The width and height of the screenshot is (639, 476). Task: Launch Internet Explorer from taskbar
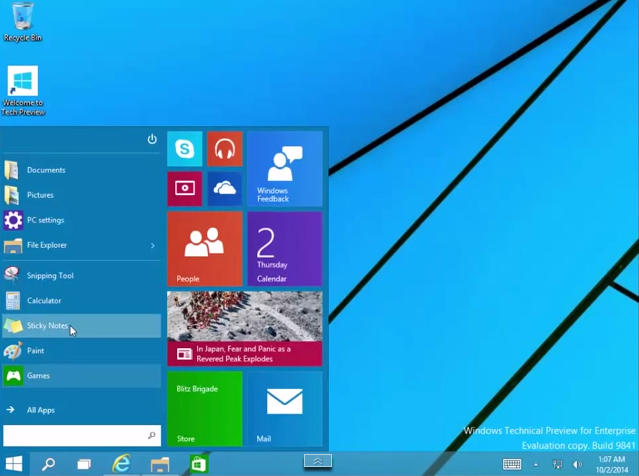click(x=121, y=464)
